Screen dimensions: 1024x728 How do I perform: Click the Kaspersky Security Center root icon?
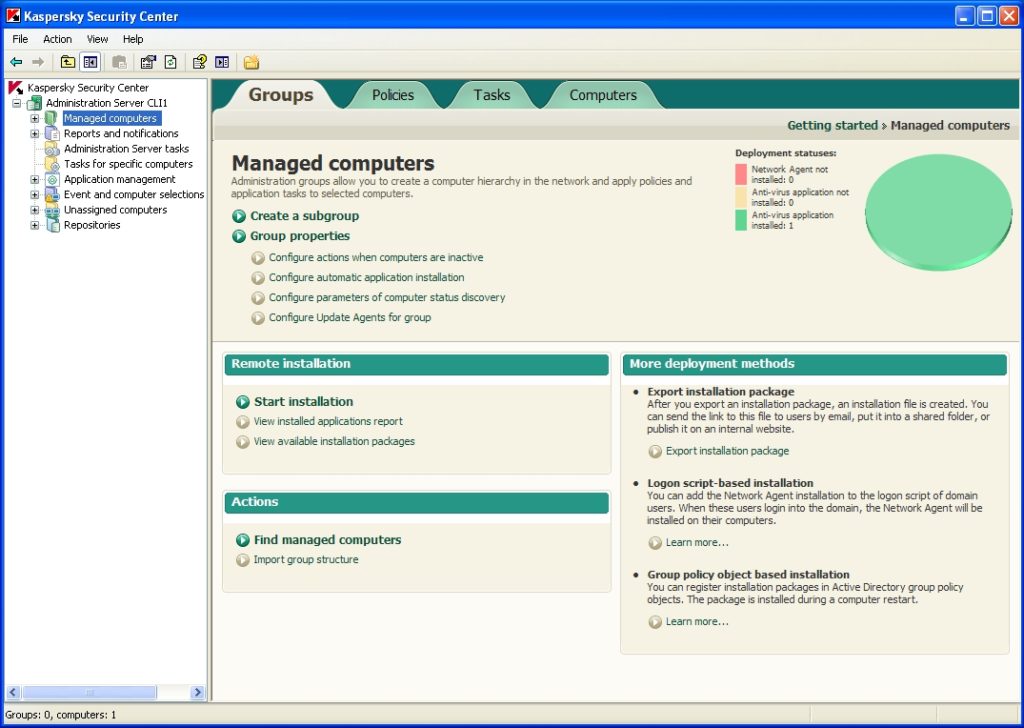click(x=16, y=87)
